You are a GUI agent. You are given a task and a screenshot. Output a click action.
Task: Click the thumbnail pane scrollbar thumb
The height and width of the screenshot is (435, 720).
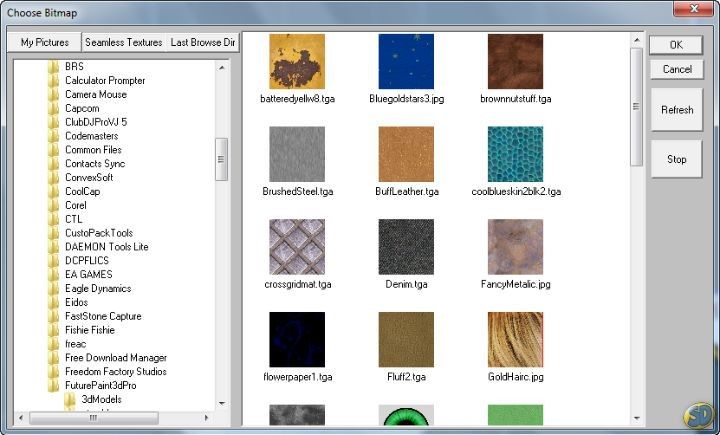[636, 107]
